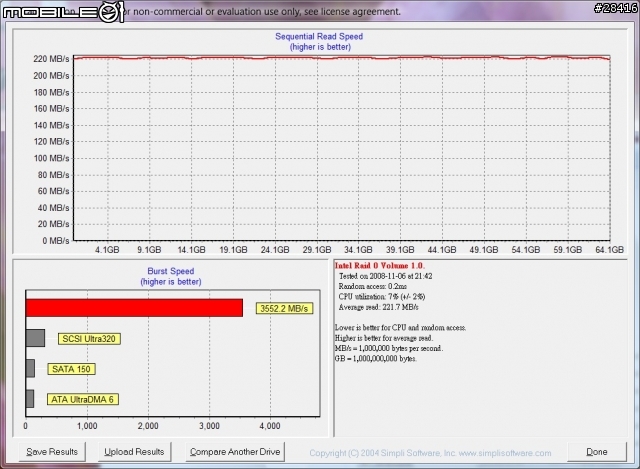Click the SCSI Ultra320 label
The width and height of the screenshot is (640, 469).
click(89, 339)
